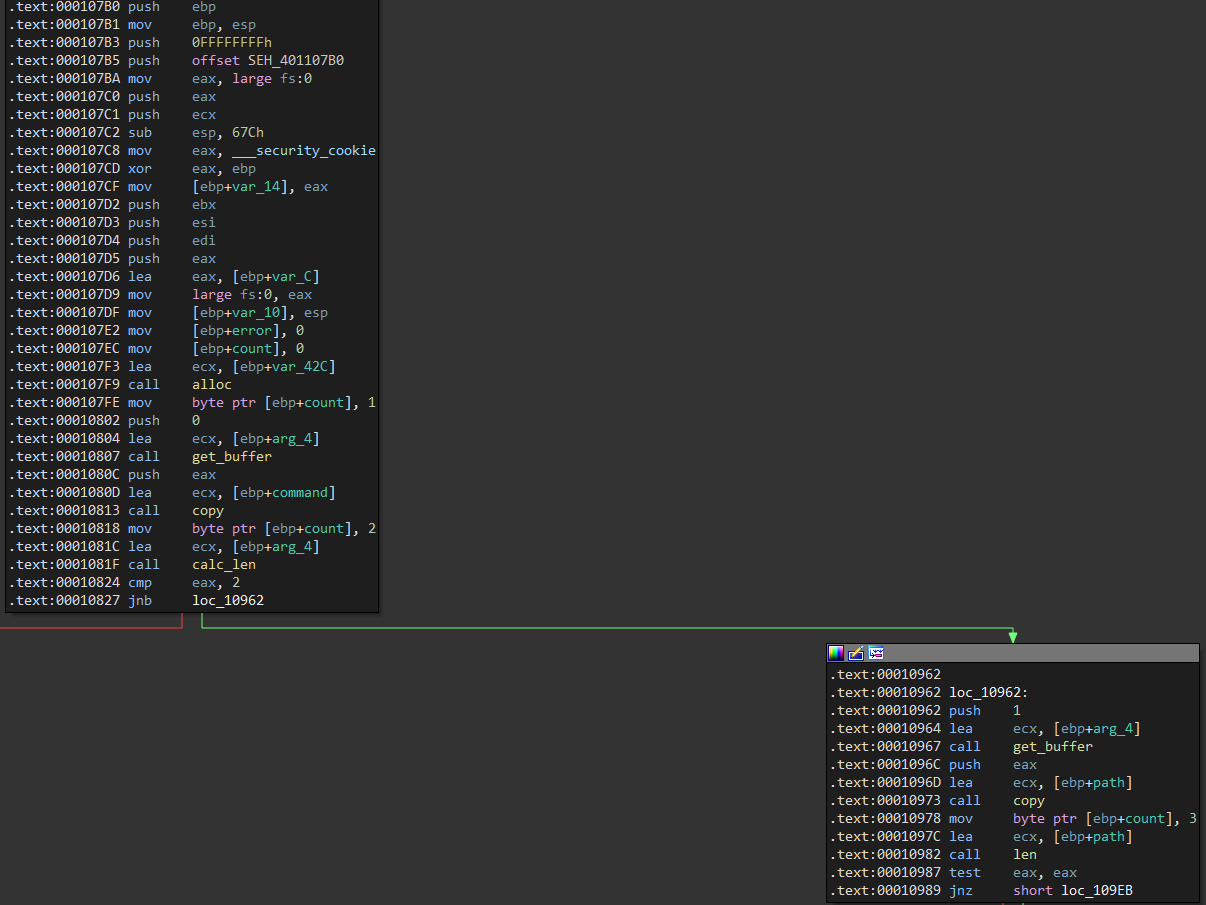Click '[ebp+var_10], esp' operand
The width and height of the screenshot is (1206, 905).
point(260,313)
